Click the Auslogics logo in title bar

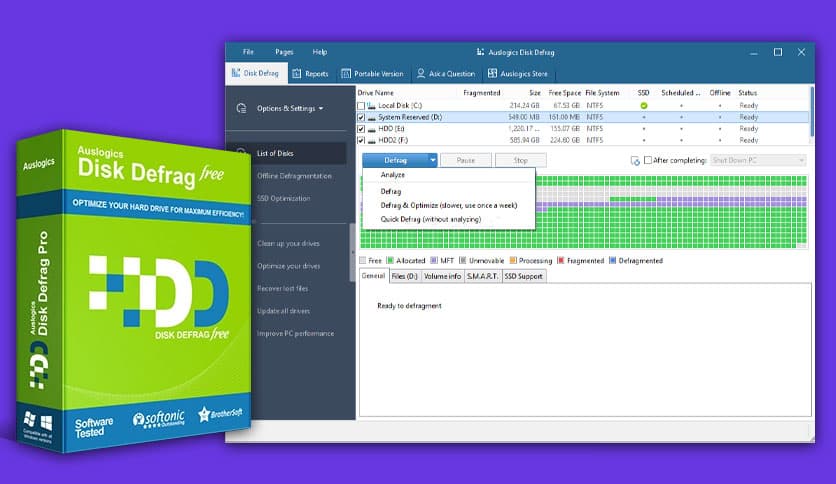pyautogui.click(x=480, y=52)
